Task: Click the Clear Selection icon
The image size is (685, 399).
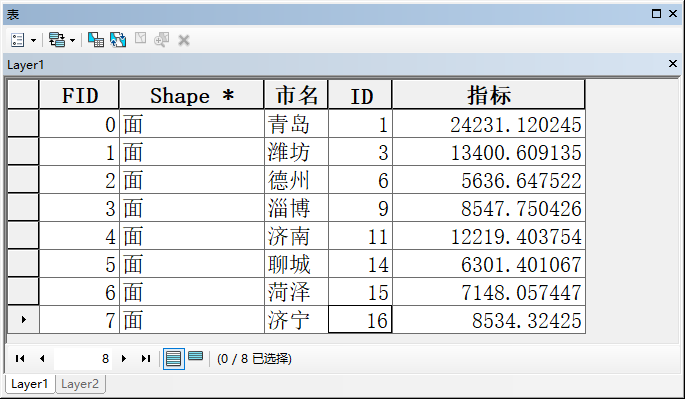Action: click(140, 38)
